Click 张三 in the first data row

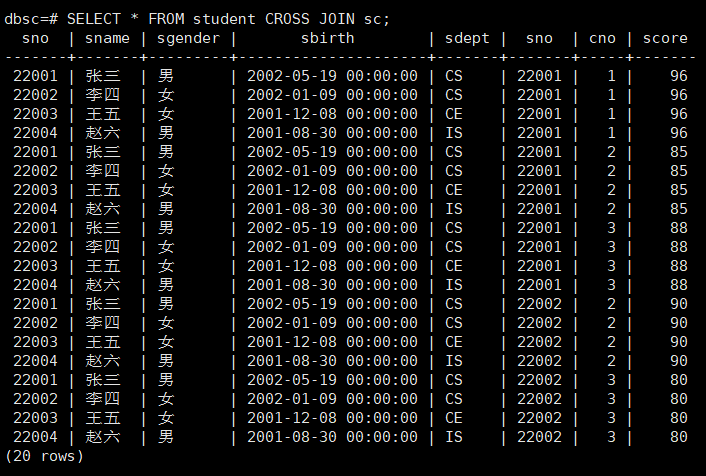tap(101, 76)
